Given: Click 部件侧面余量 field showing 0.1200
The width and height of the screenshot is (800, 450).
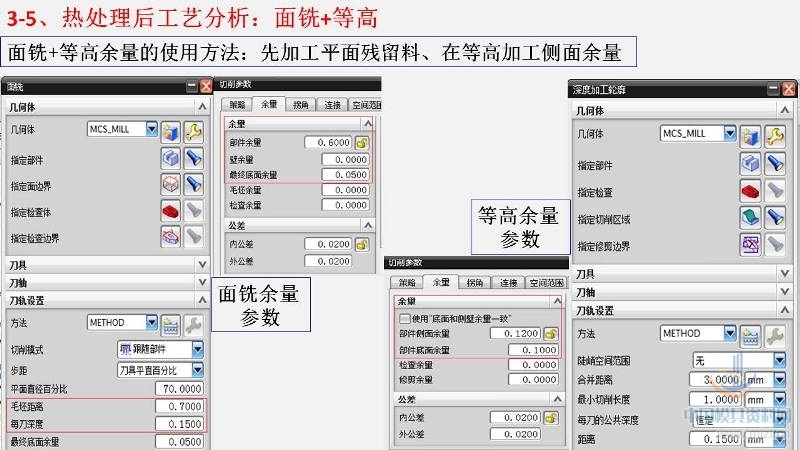Looking at the screenshot, I should point(515,333).
